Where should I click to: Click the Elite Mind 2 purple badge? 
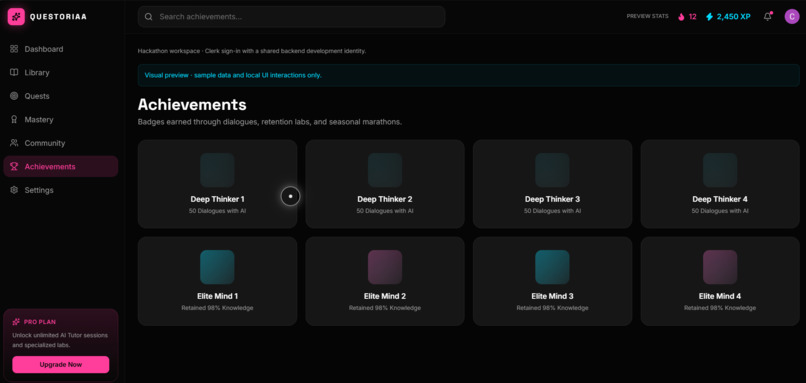385,267
